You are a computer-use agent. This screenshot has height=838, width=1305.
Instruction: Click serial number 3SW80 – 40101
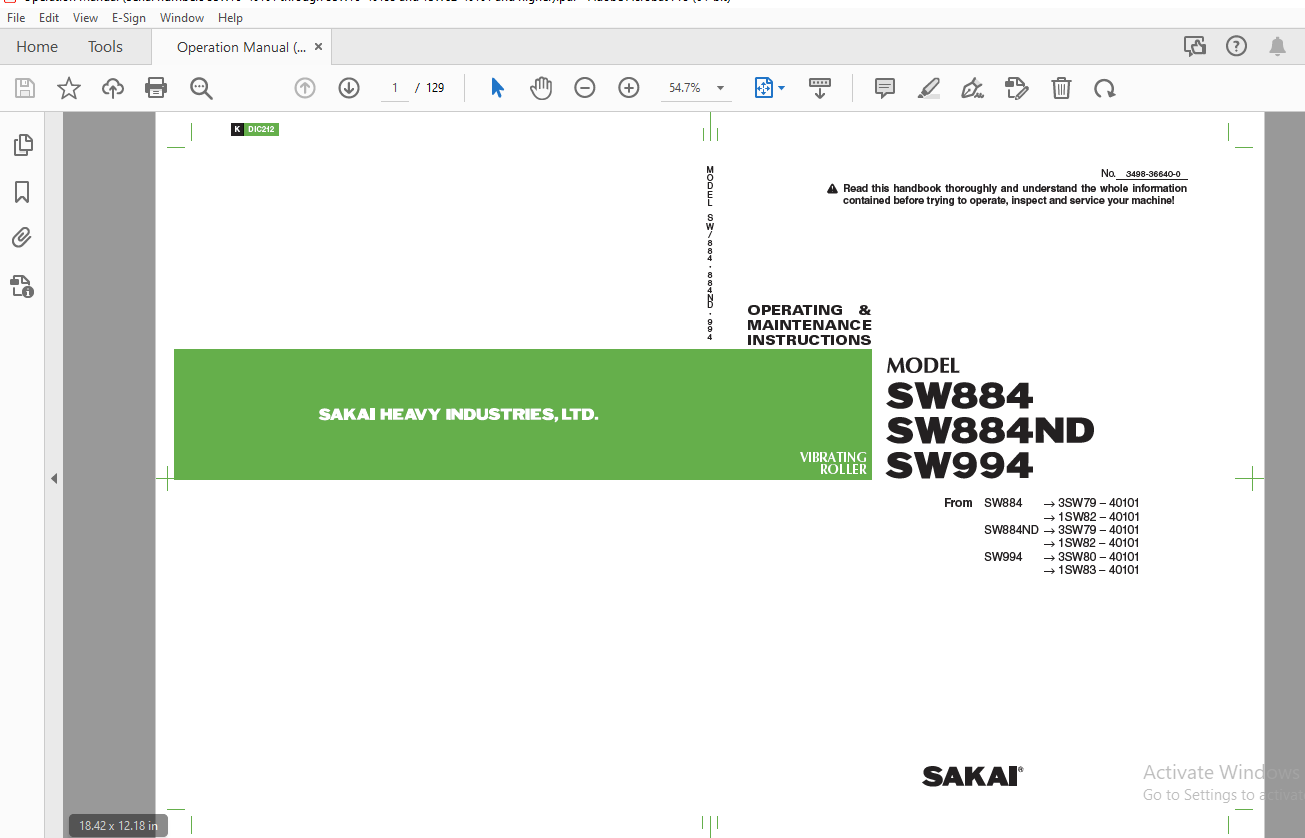click(x=1098, y=557)
